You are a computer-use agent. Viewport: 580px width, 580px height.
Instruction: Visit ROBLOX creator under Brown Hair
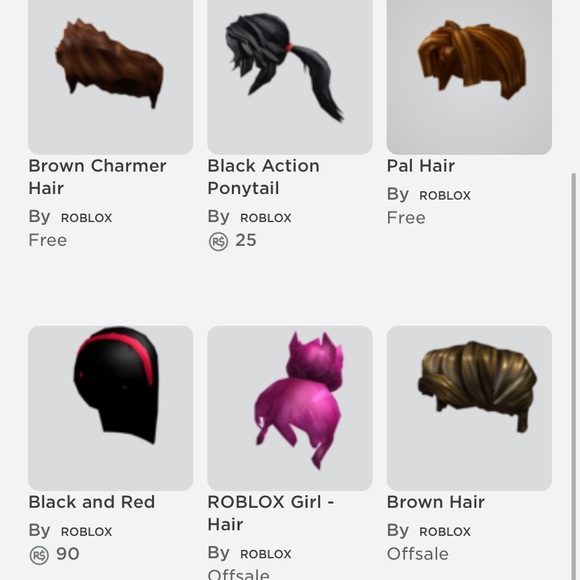pyautogui.click(x=445, y=532)
